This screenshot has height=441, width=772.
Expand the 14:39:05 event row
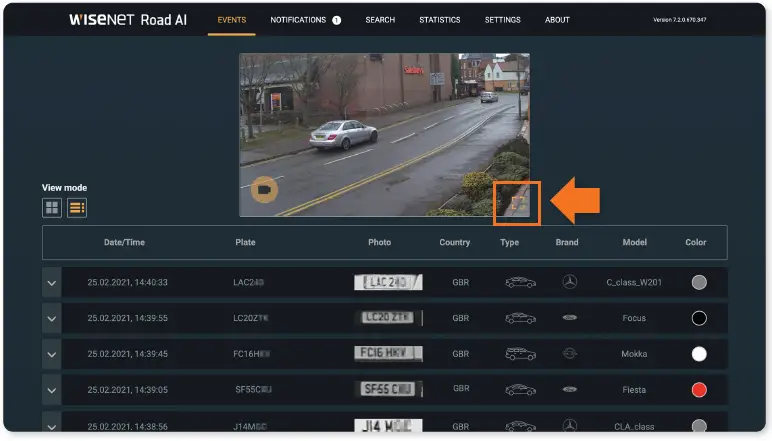[x=52, y=390]
